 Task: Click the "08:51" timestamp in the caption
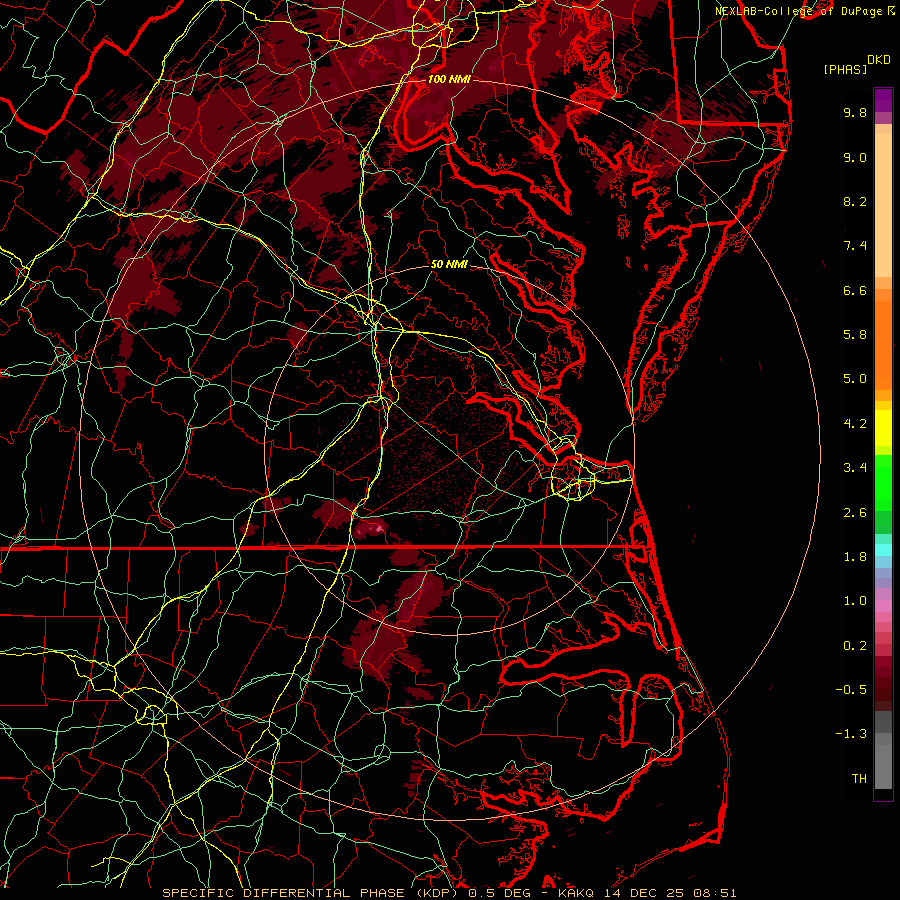(x=717, y=893)
